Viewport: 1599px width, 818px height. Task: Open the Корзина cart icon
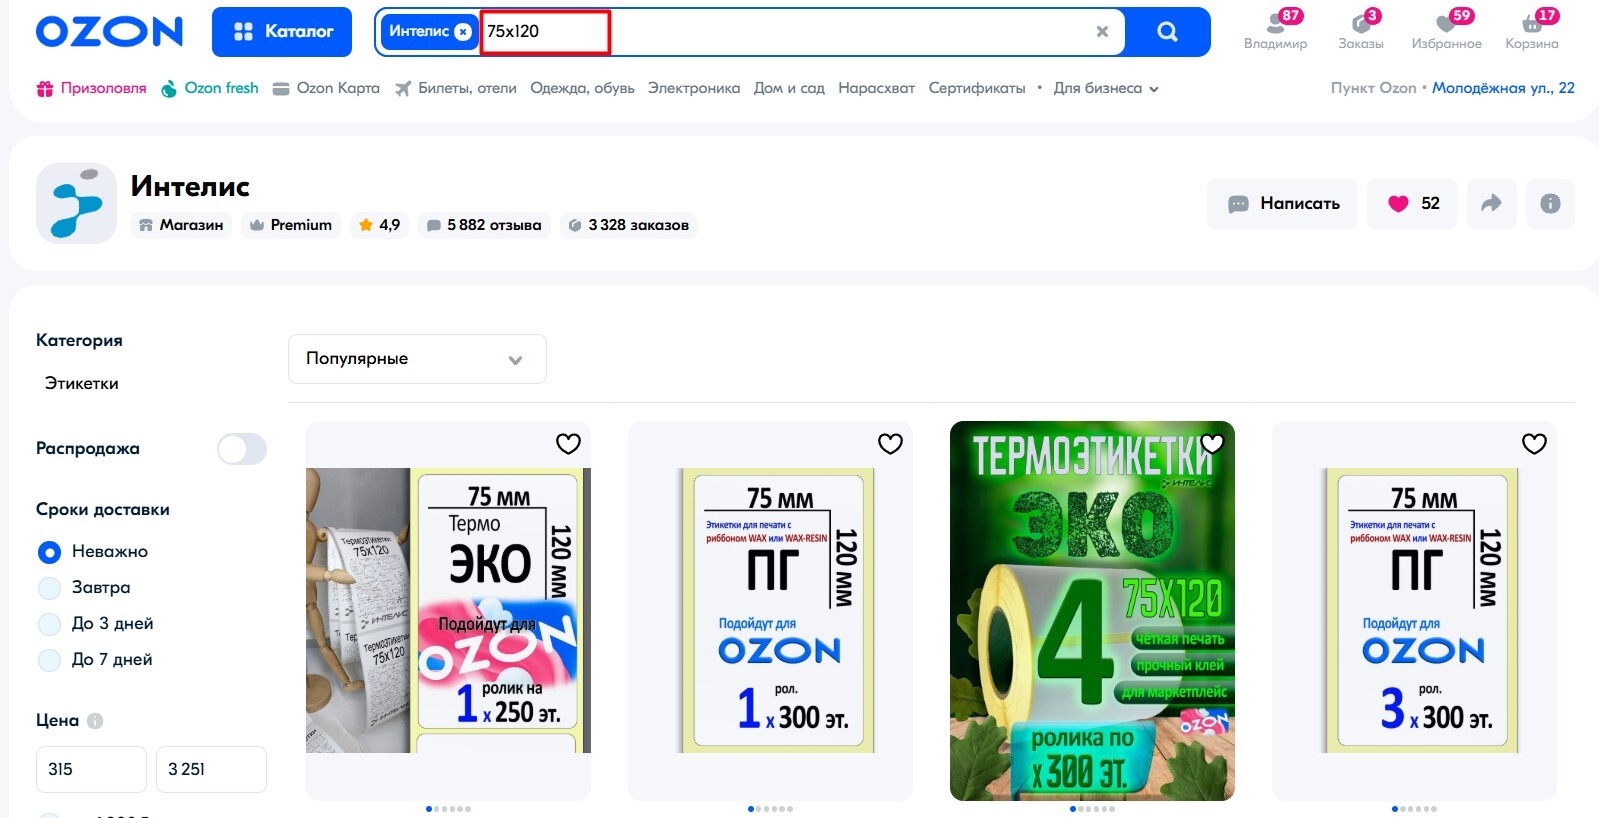(1532, 30)
